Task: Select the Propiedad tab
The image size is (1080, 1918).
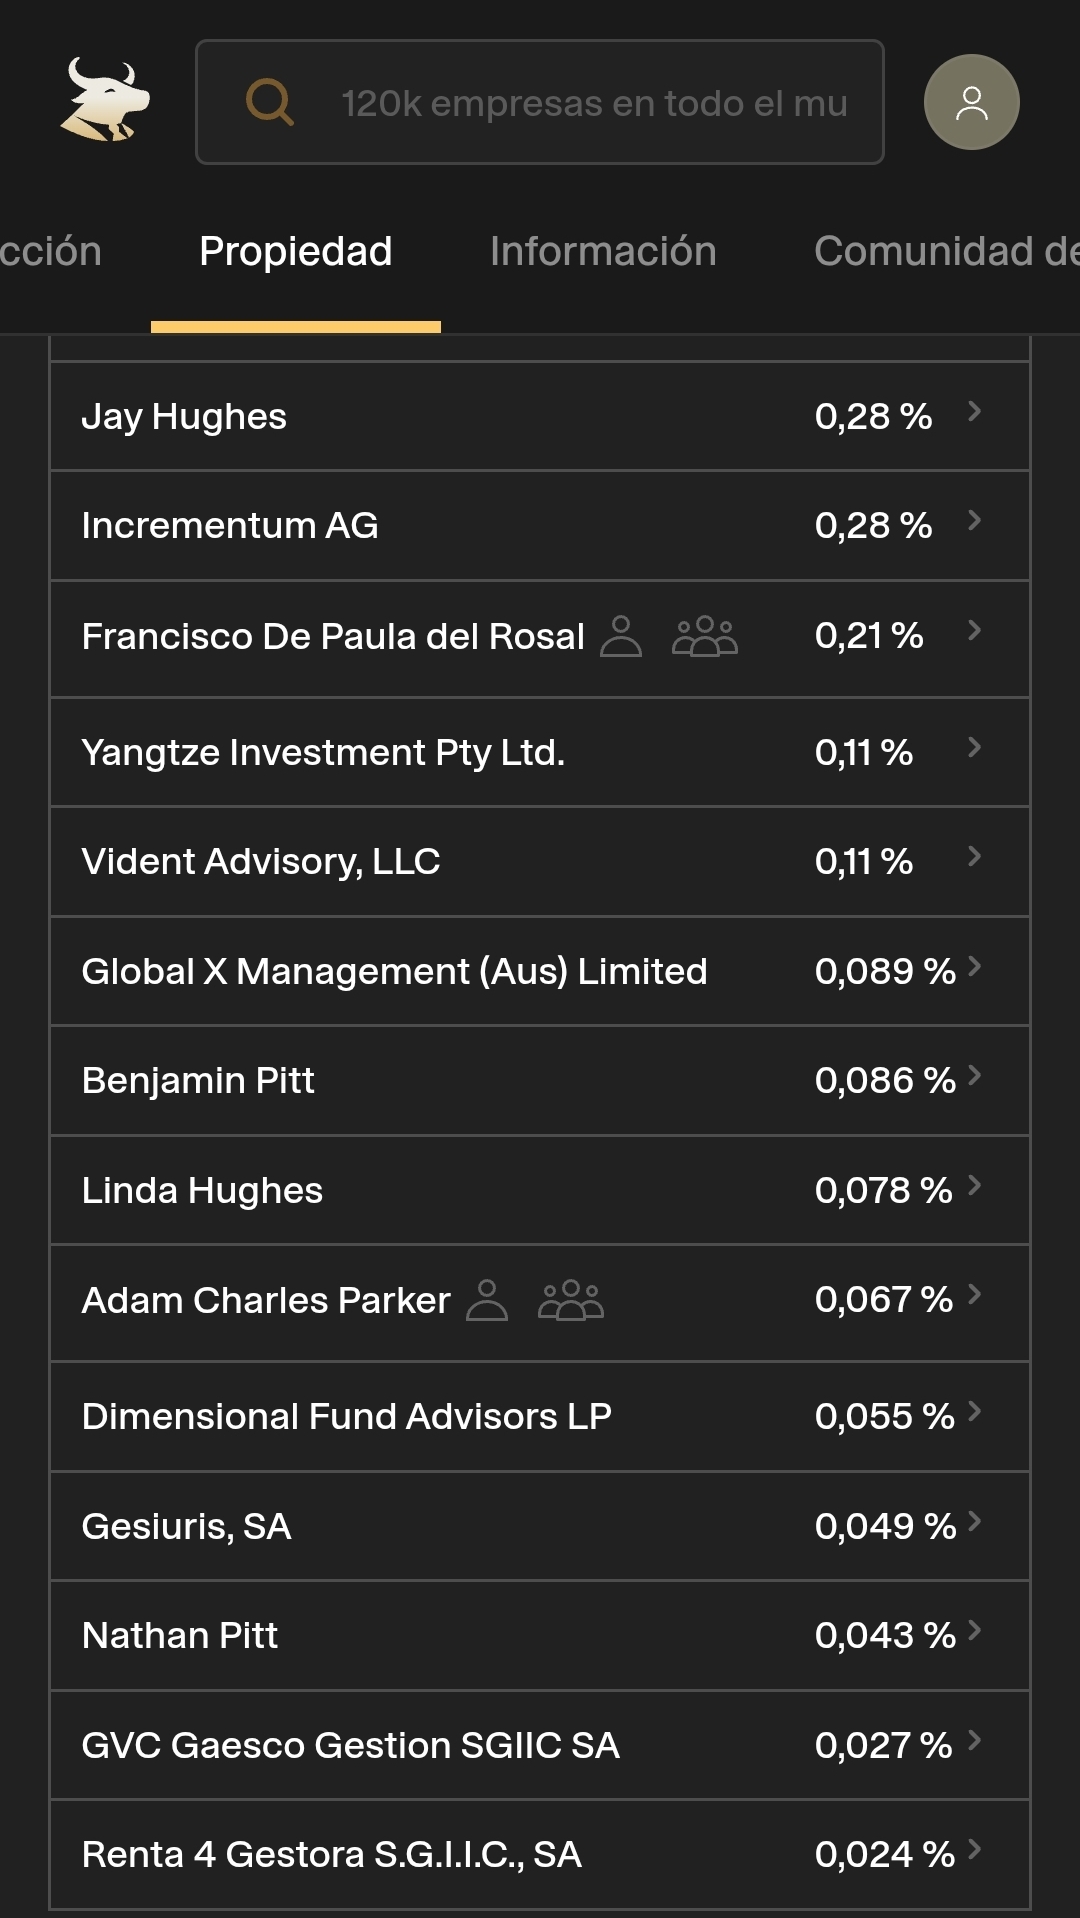Action: tap(295, 252)
